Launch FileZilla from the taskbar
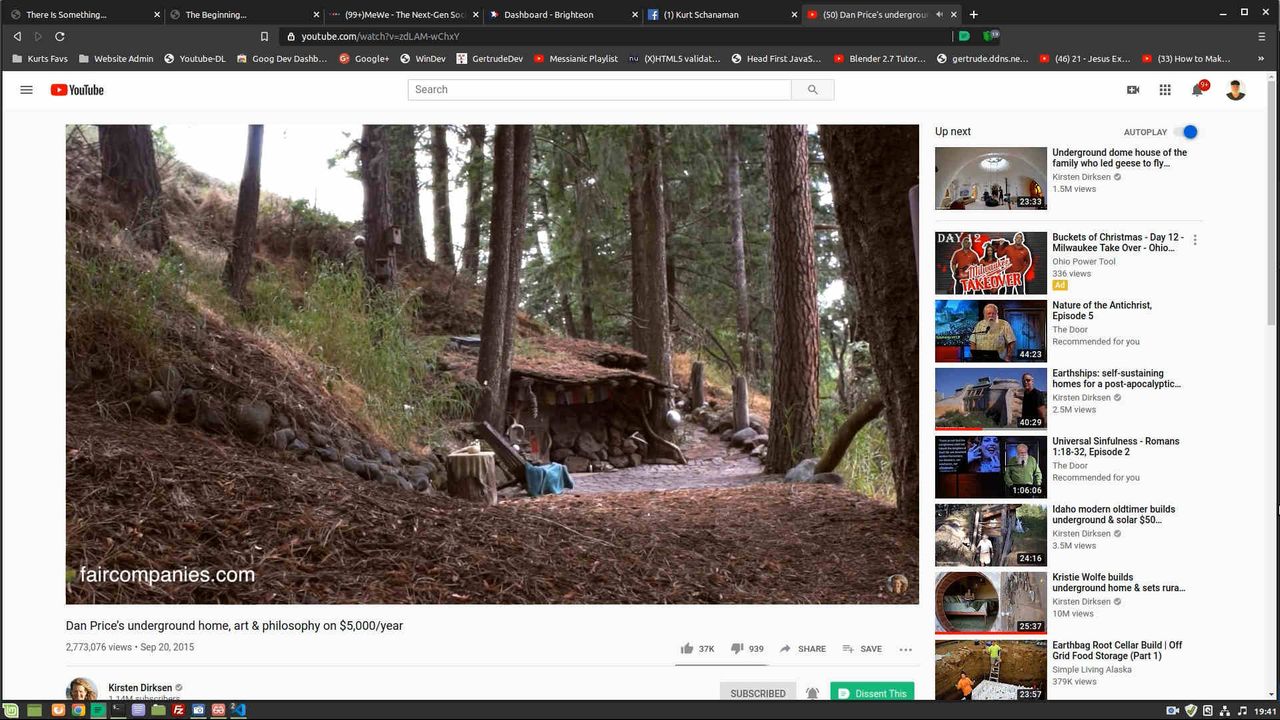This screenshot has width=1280, height=720. [179, 710]
